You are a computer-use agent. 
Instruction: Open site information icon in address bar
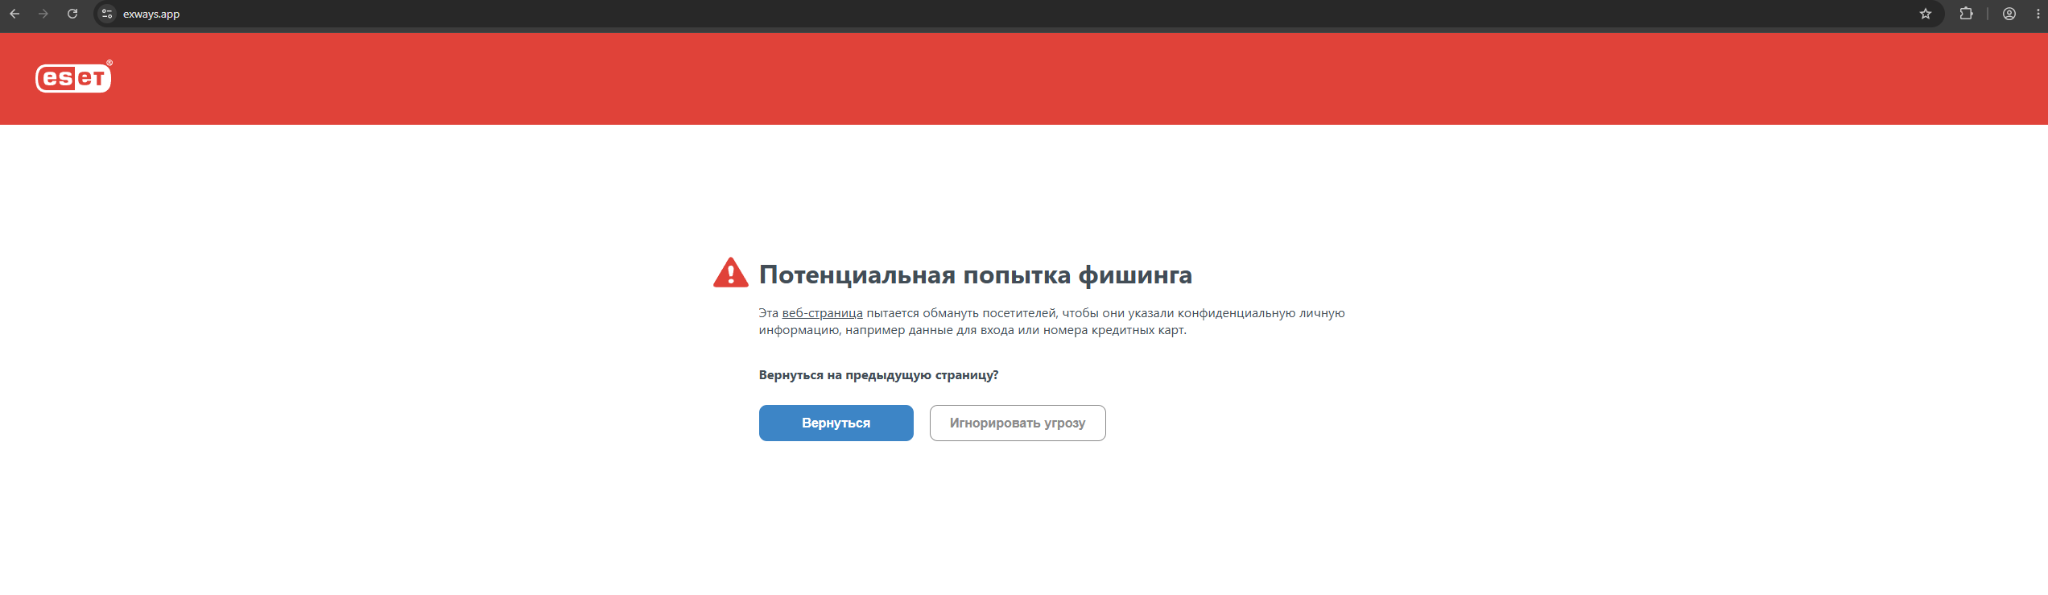click(x=107, y=14)
